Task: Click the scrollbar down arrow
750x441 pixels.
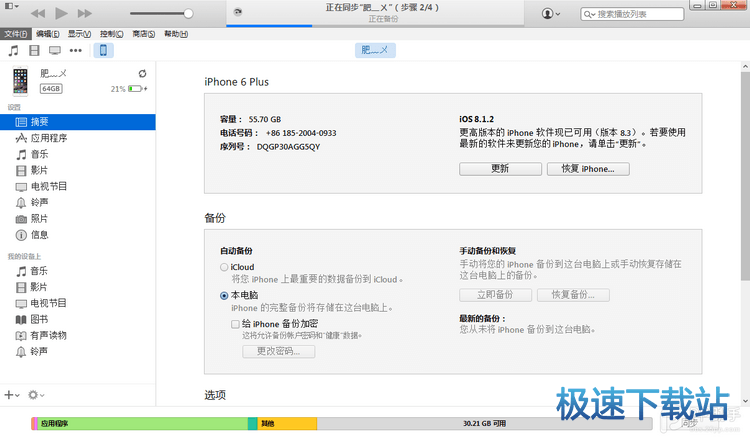Action: coord(745,401)
